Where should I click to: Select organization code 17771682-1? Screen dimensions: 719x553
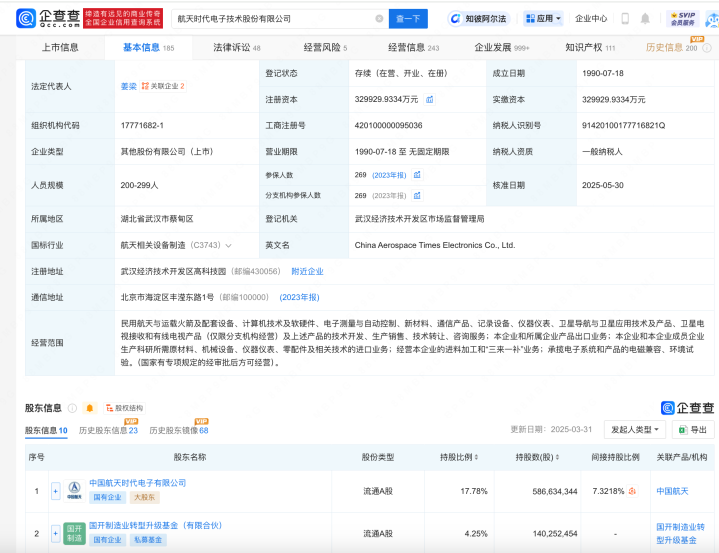(142, 126)
